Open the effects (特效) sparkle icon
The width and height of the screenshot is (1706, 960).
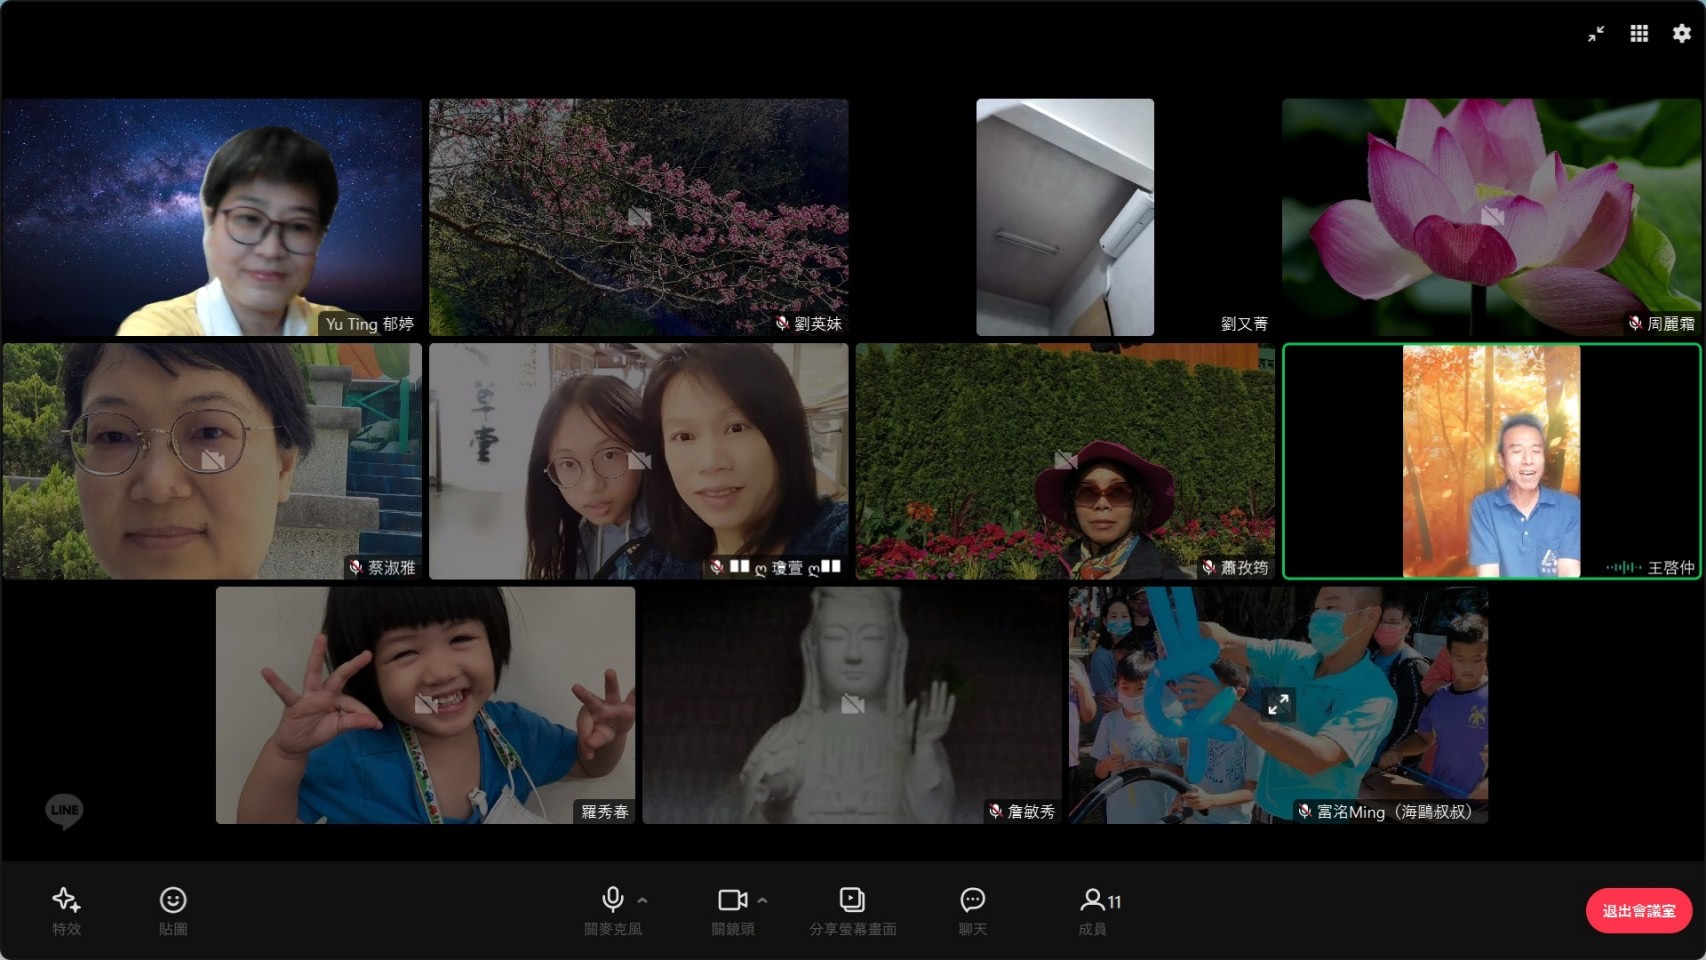tap(66, 901)
